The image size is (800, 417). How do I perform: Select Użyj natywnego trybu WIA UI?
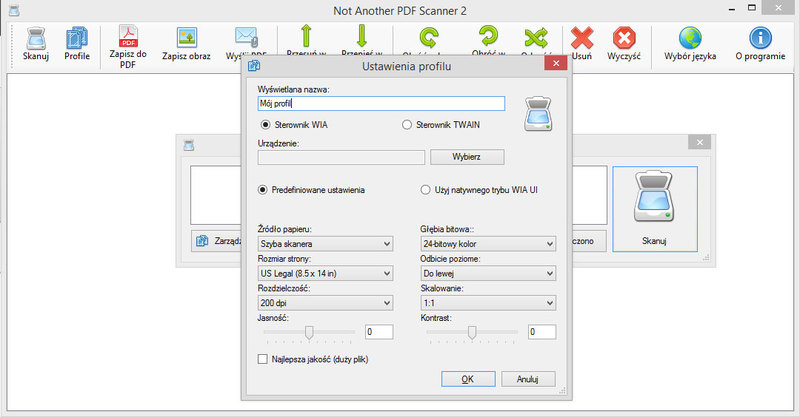[x=425, y=190]
